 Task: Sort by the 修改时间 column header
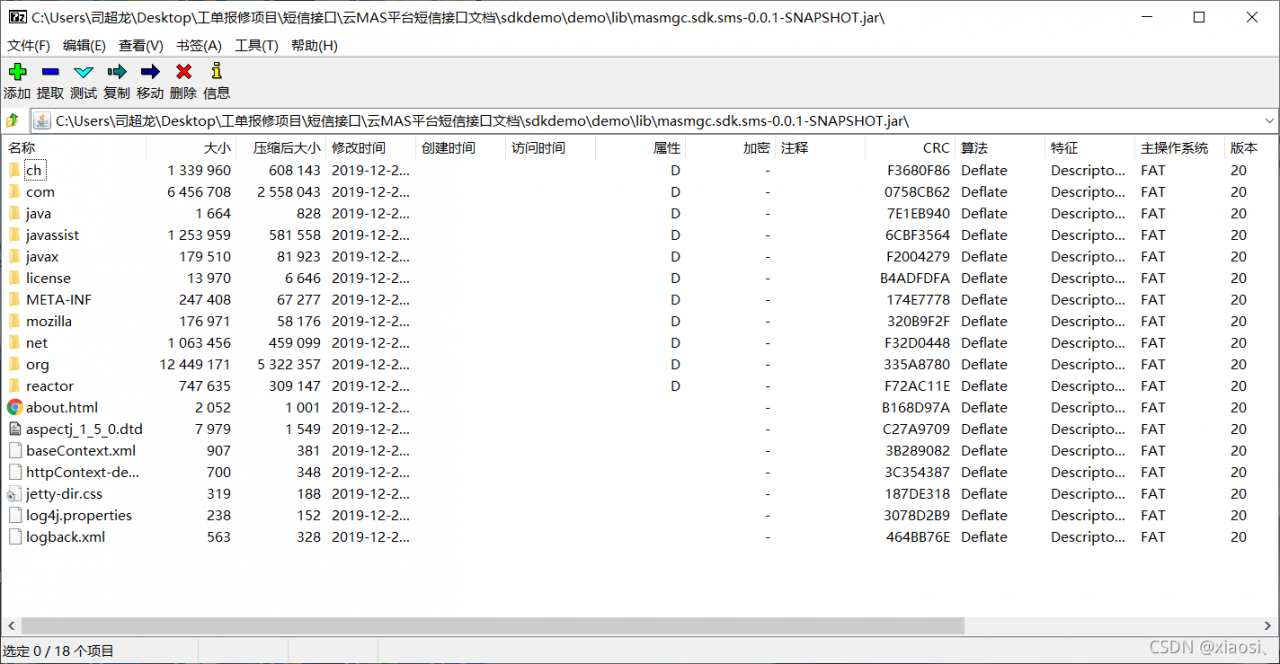pos(358,148)
